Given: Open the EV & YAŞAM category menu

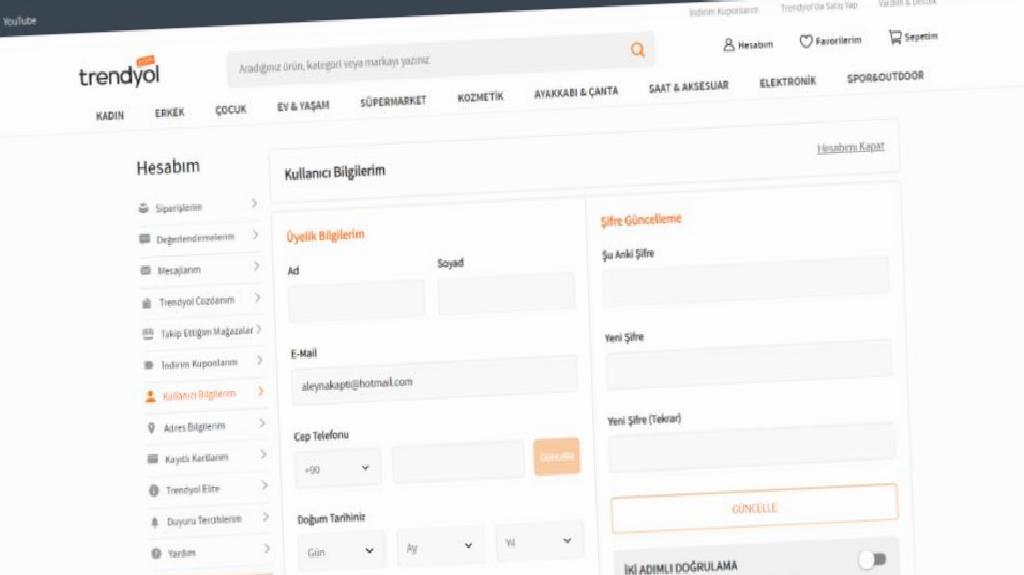Looking at the screenshot, I should (303, 106).
